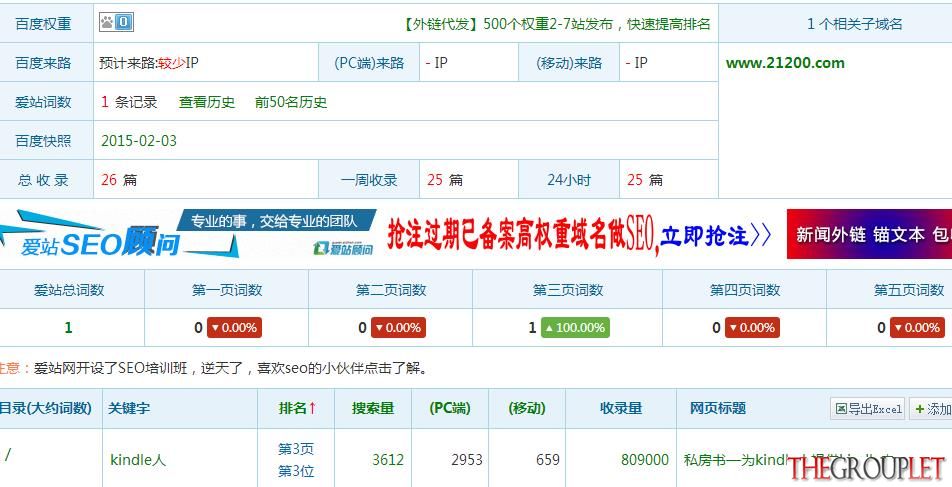
Task: Open the SEO培训班 notice link
Action: 231,368
